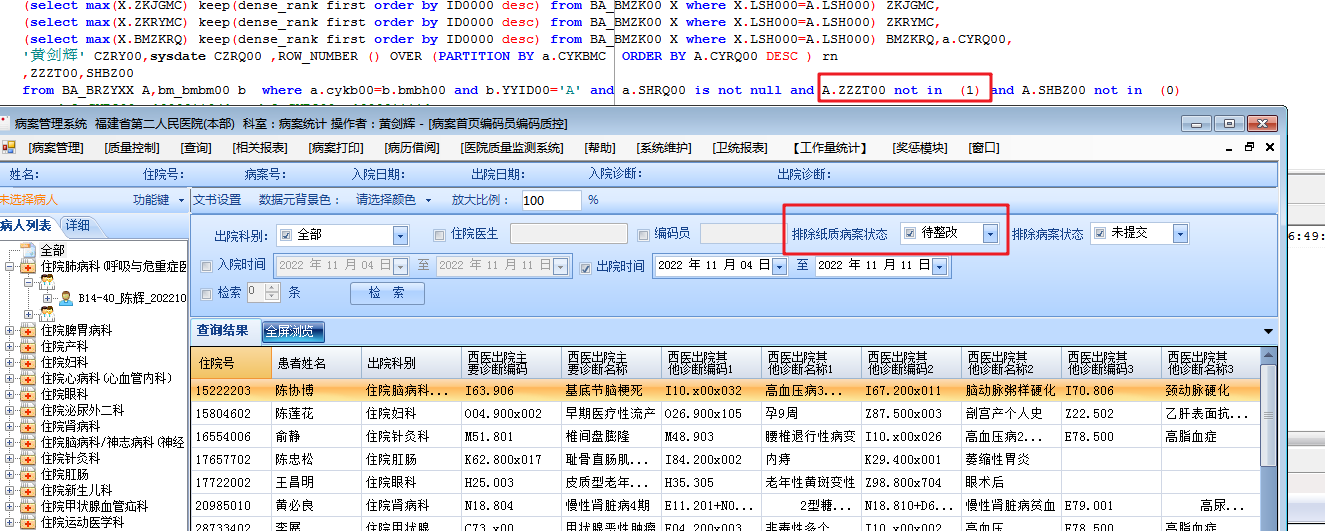1325x531 pixels.
Task: Open the 未提交 status dropdown arrow
Action: click(x=1180, y=234)
